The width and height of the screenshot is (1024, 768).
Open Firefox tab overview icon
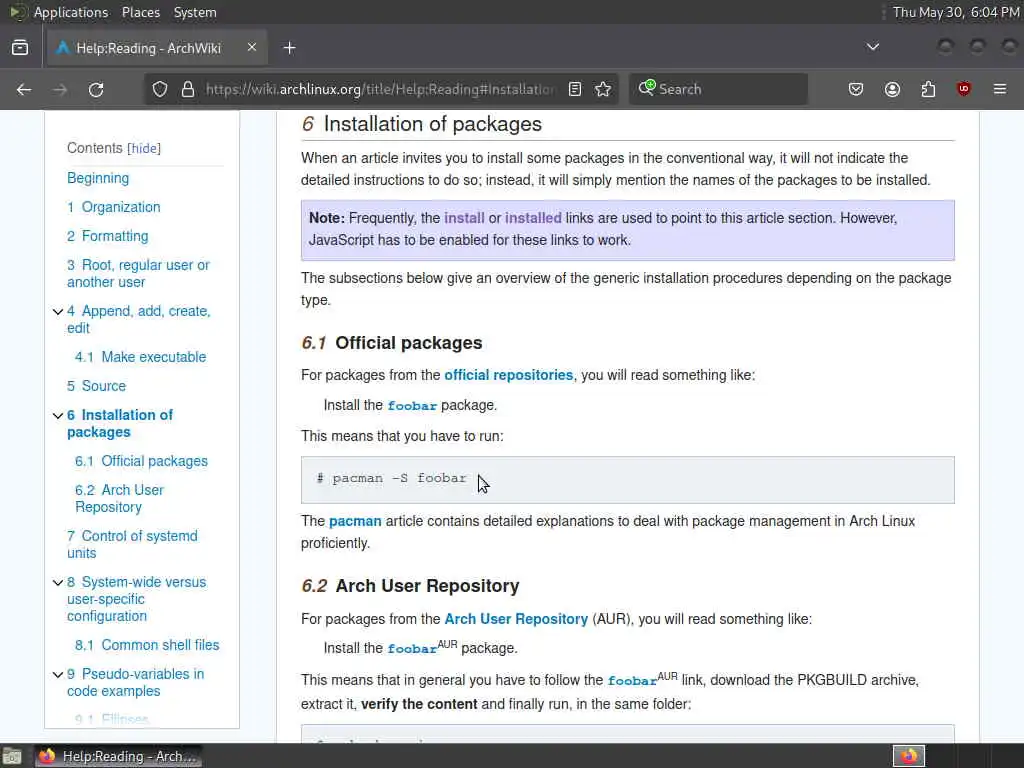[20, 48]
